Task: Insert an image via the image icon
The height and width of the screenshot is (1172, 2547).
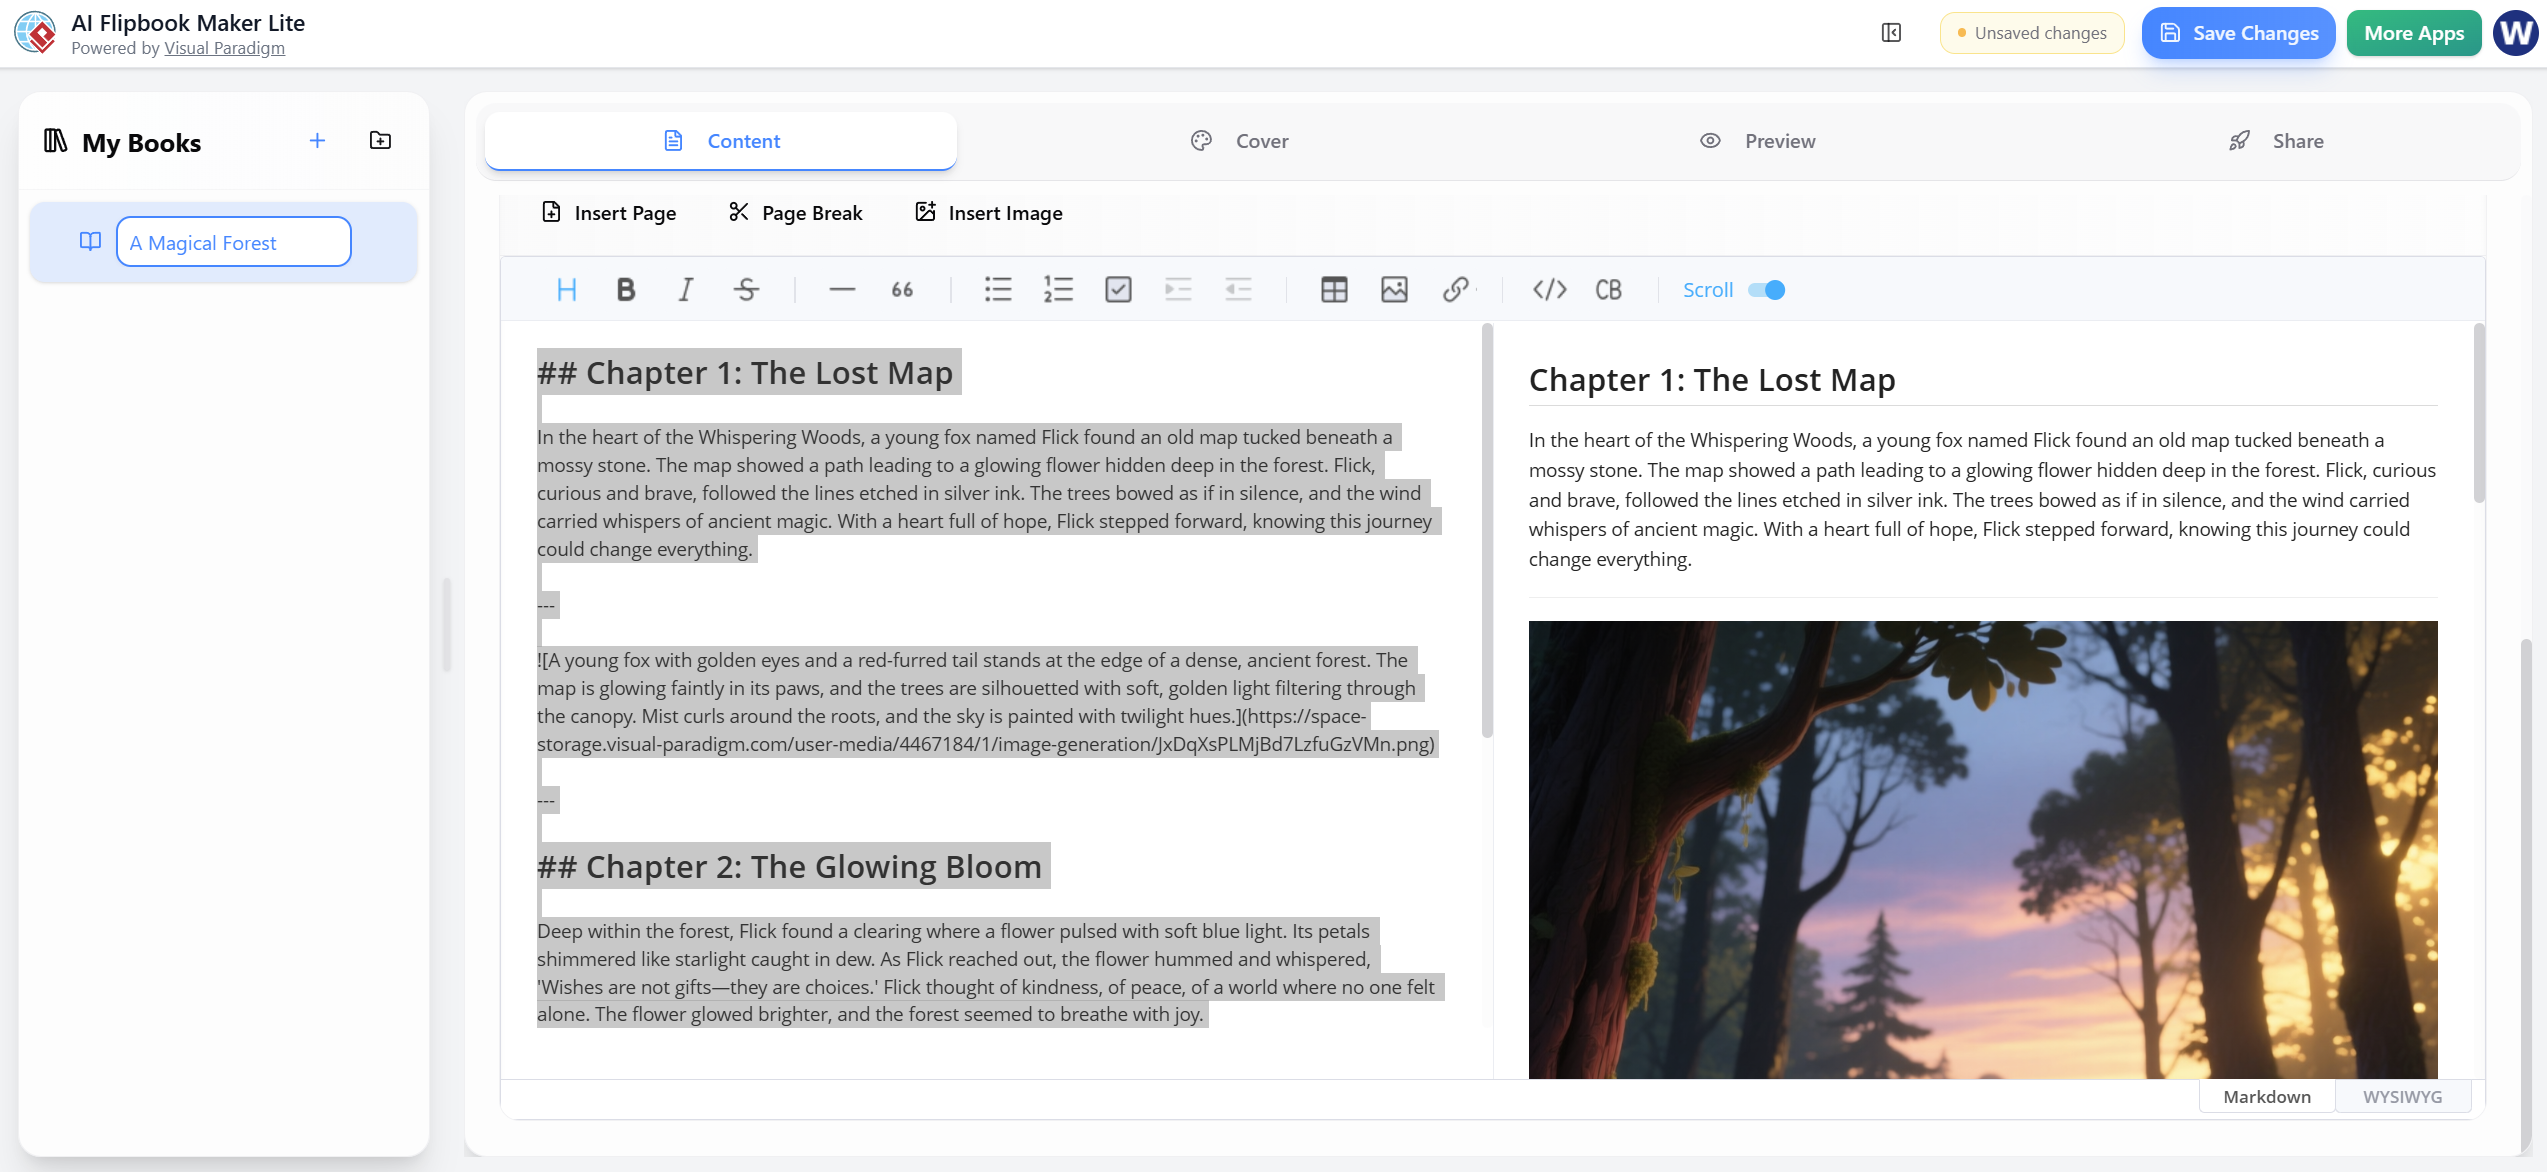Action: (x=1394, y=289)
